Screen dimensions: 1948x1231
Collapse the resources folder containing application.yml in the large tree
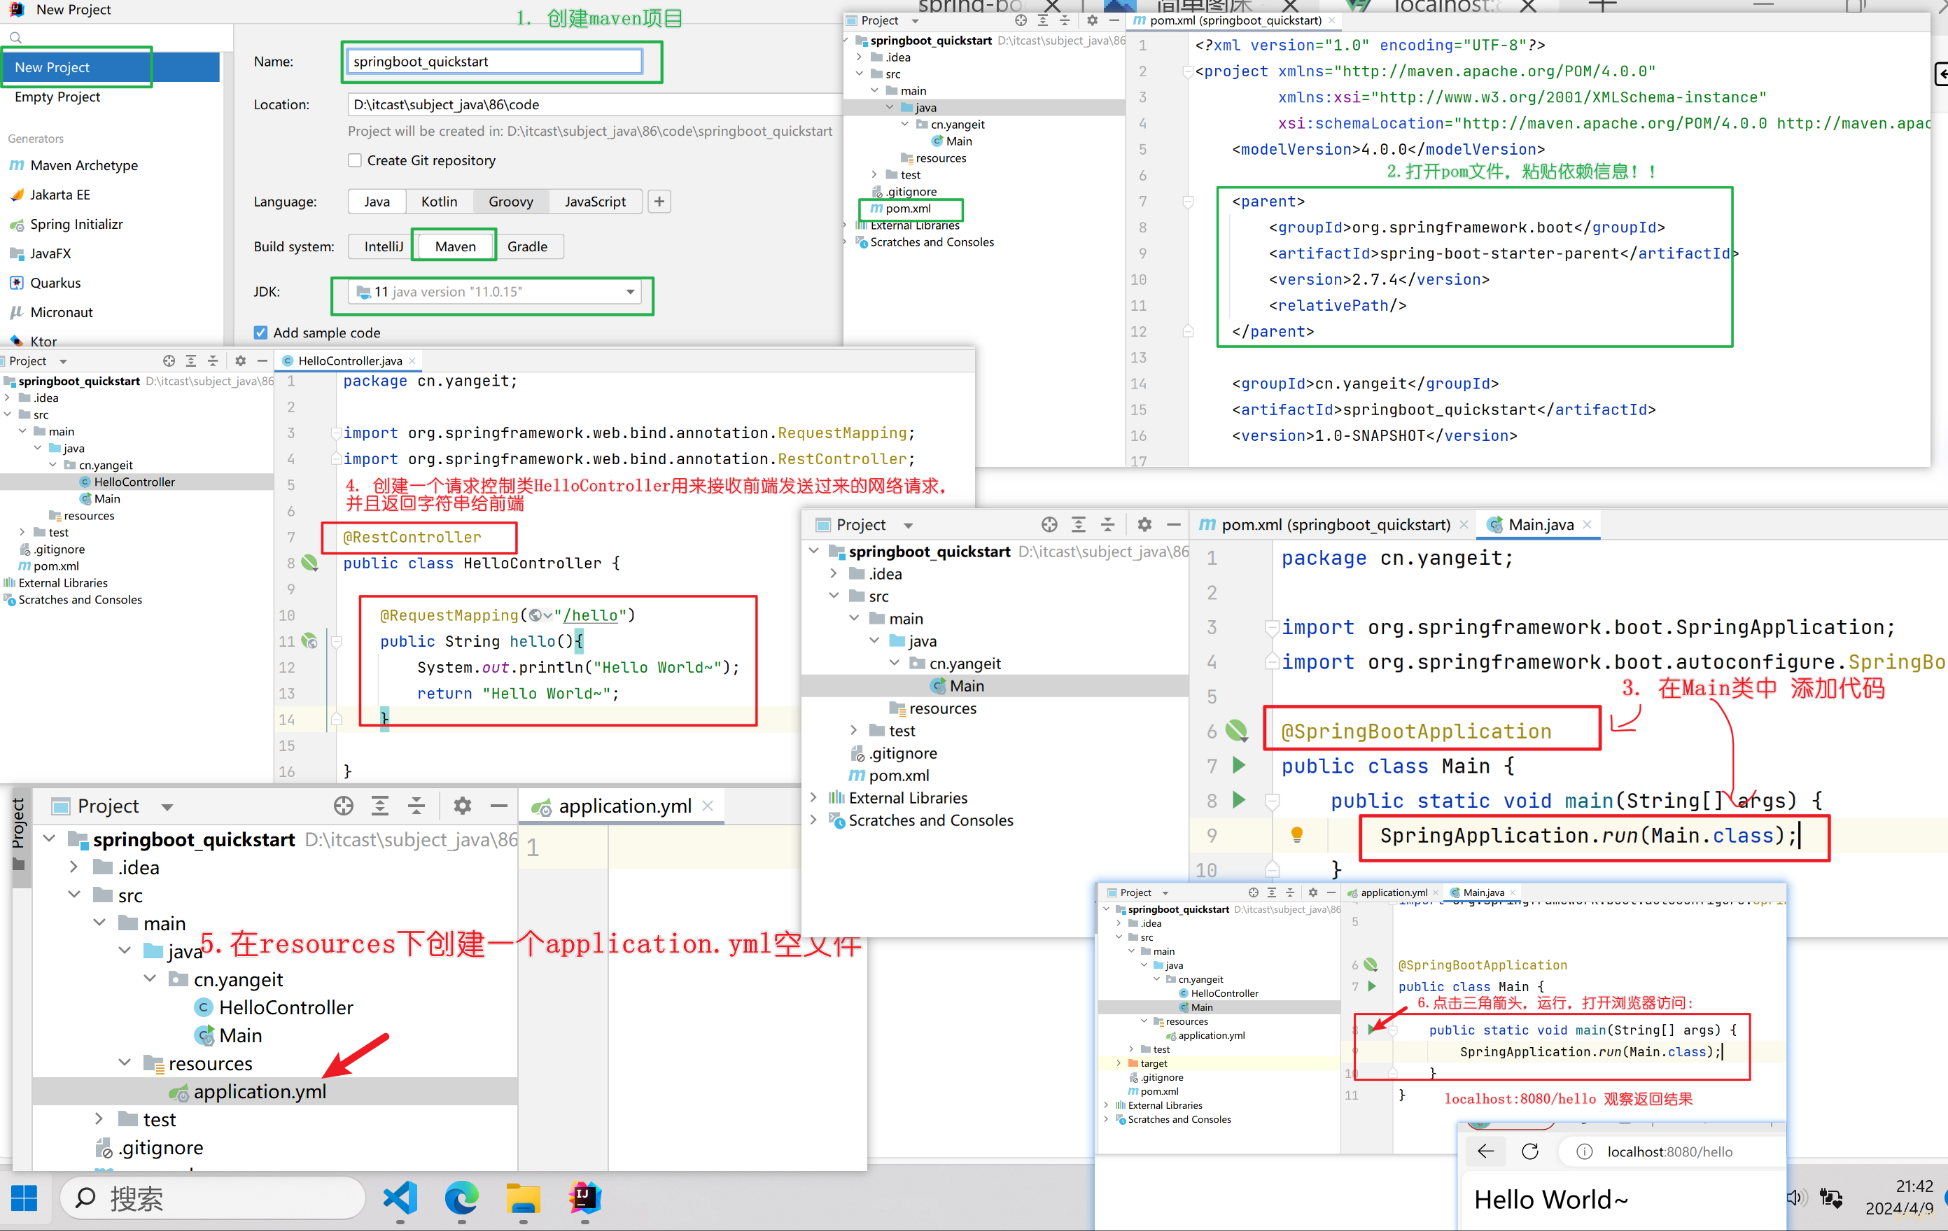click(125, 1063)
